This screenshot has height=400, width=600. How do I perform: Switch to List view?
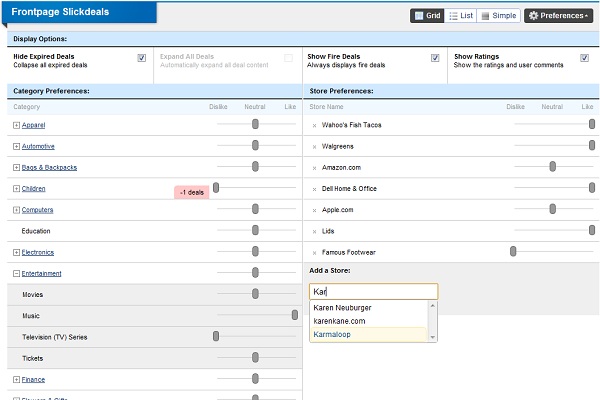(x=461, y=16)
